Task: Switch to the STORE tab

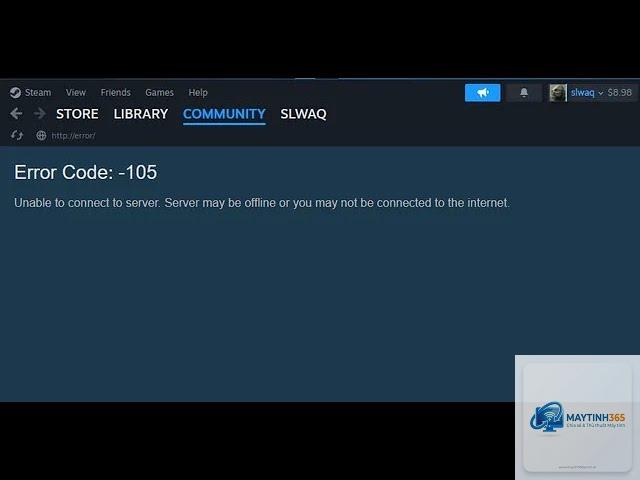Action: click(x=77, y=114)
